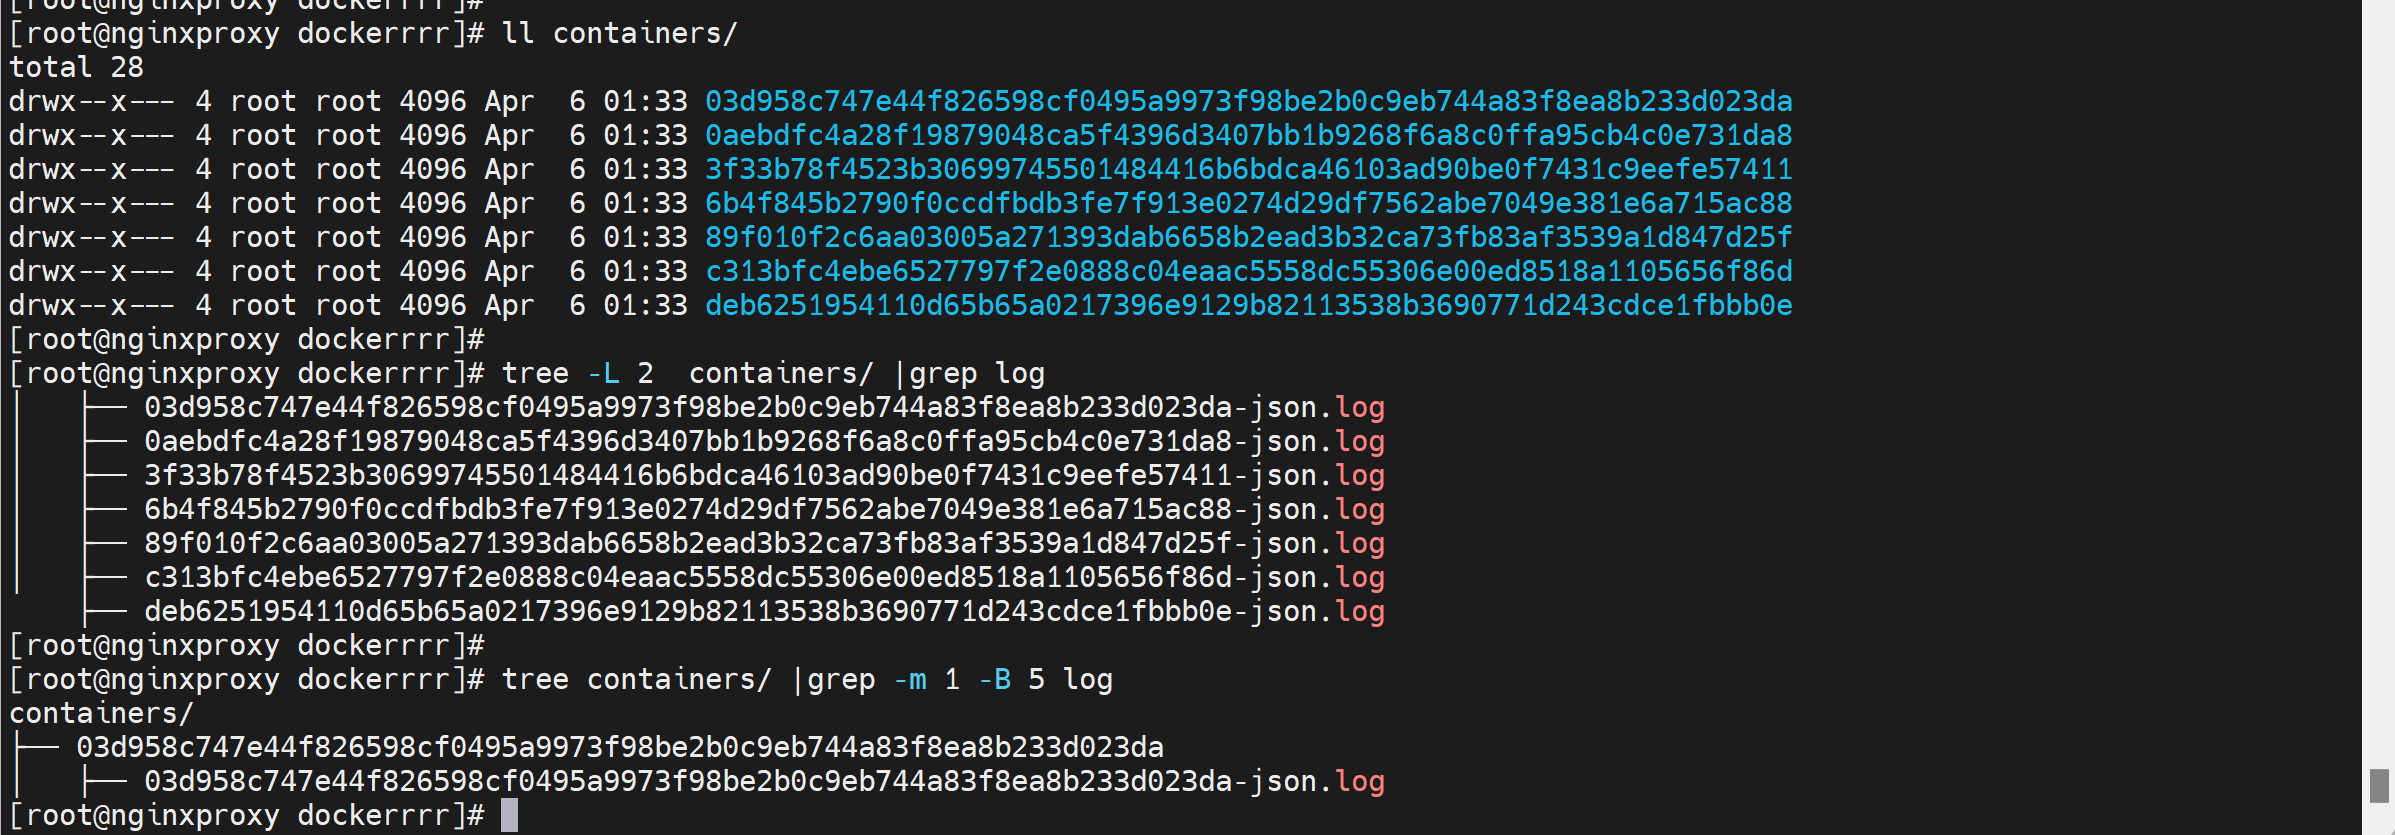Image resolution: width=2395 pixels, height=835 pixels.
Task: Select blue directory 6b4f845b in ll listing
Action: pos(1248,203)
